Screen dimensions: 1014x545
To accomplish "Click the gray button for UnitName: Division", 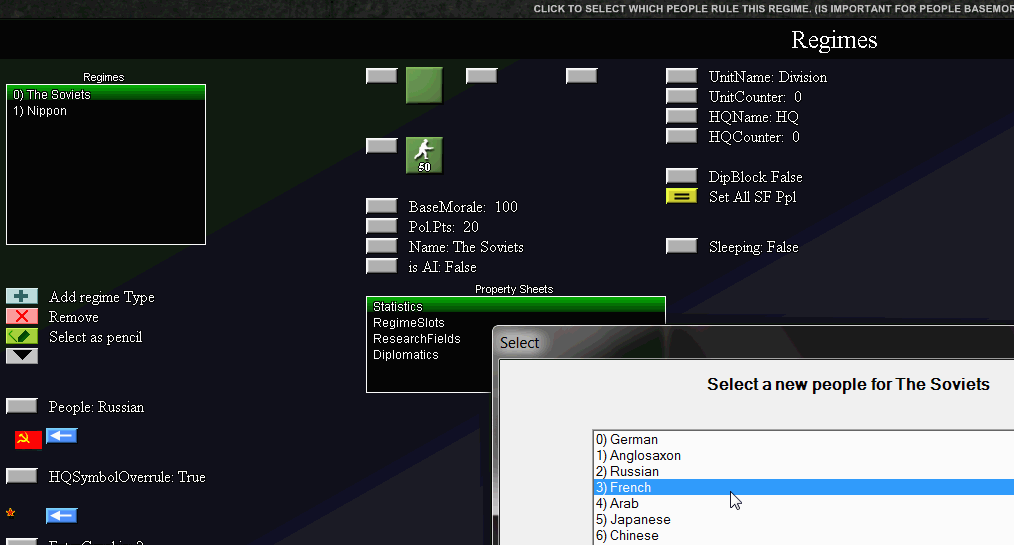I will coord(682,76).
